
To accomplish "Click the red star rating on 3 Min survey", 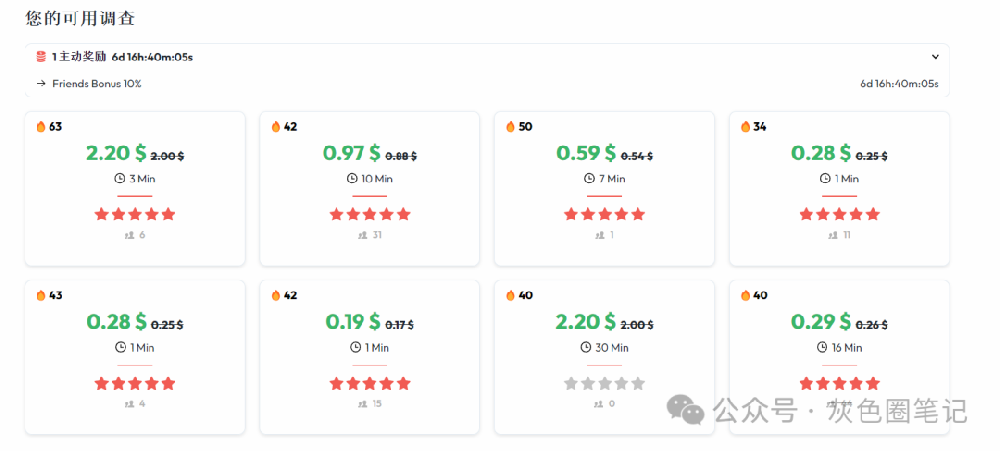I will pyautogui.click(x=135, y=214).
